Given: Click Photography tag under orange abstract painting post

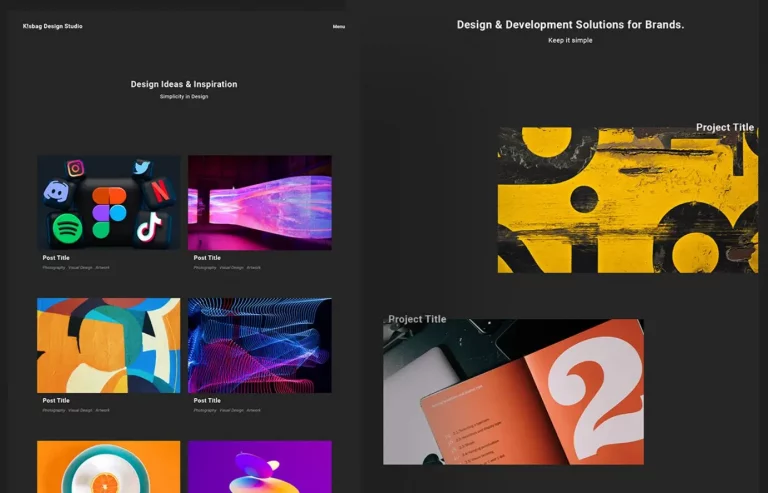Looking at the screenshot, I should [53, 410].
